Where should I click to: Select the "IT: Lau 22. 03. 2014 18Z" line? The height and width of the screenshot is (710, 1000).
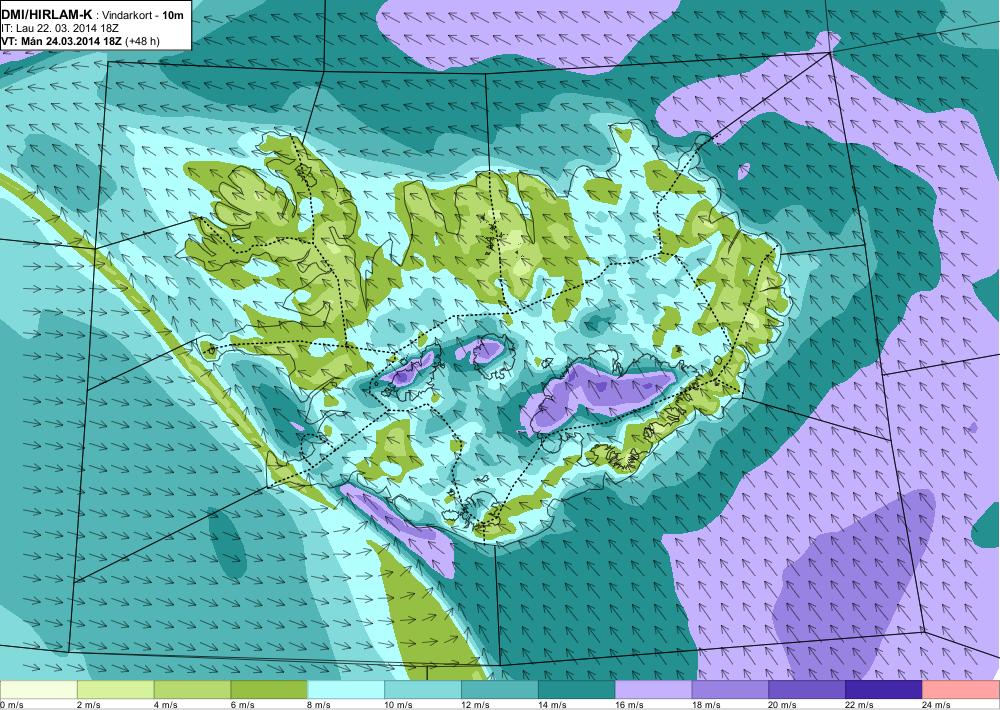tap(60, 29)
